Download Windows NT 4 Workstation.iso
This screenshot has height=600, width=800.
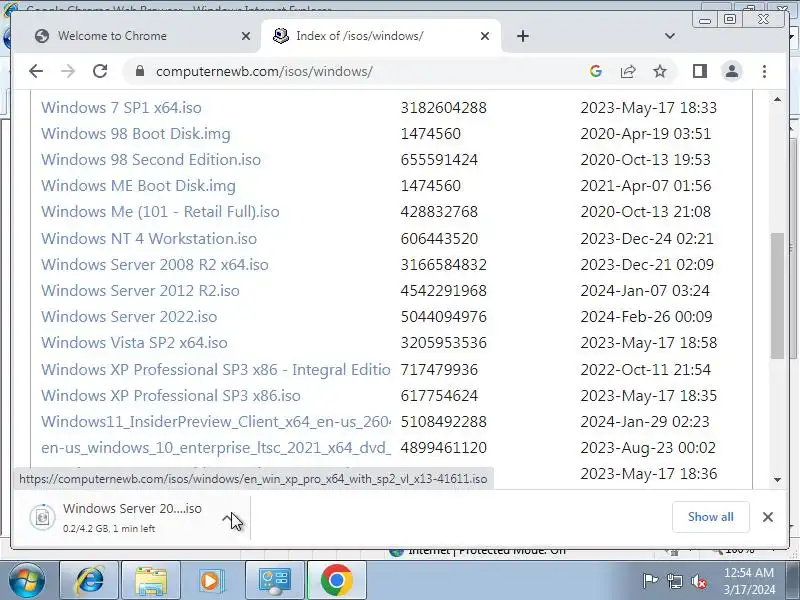pyautogui.click(x=149, y=239)
